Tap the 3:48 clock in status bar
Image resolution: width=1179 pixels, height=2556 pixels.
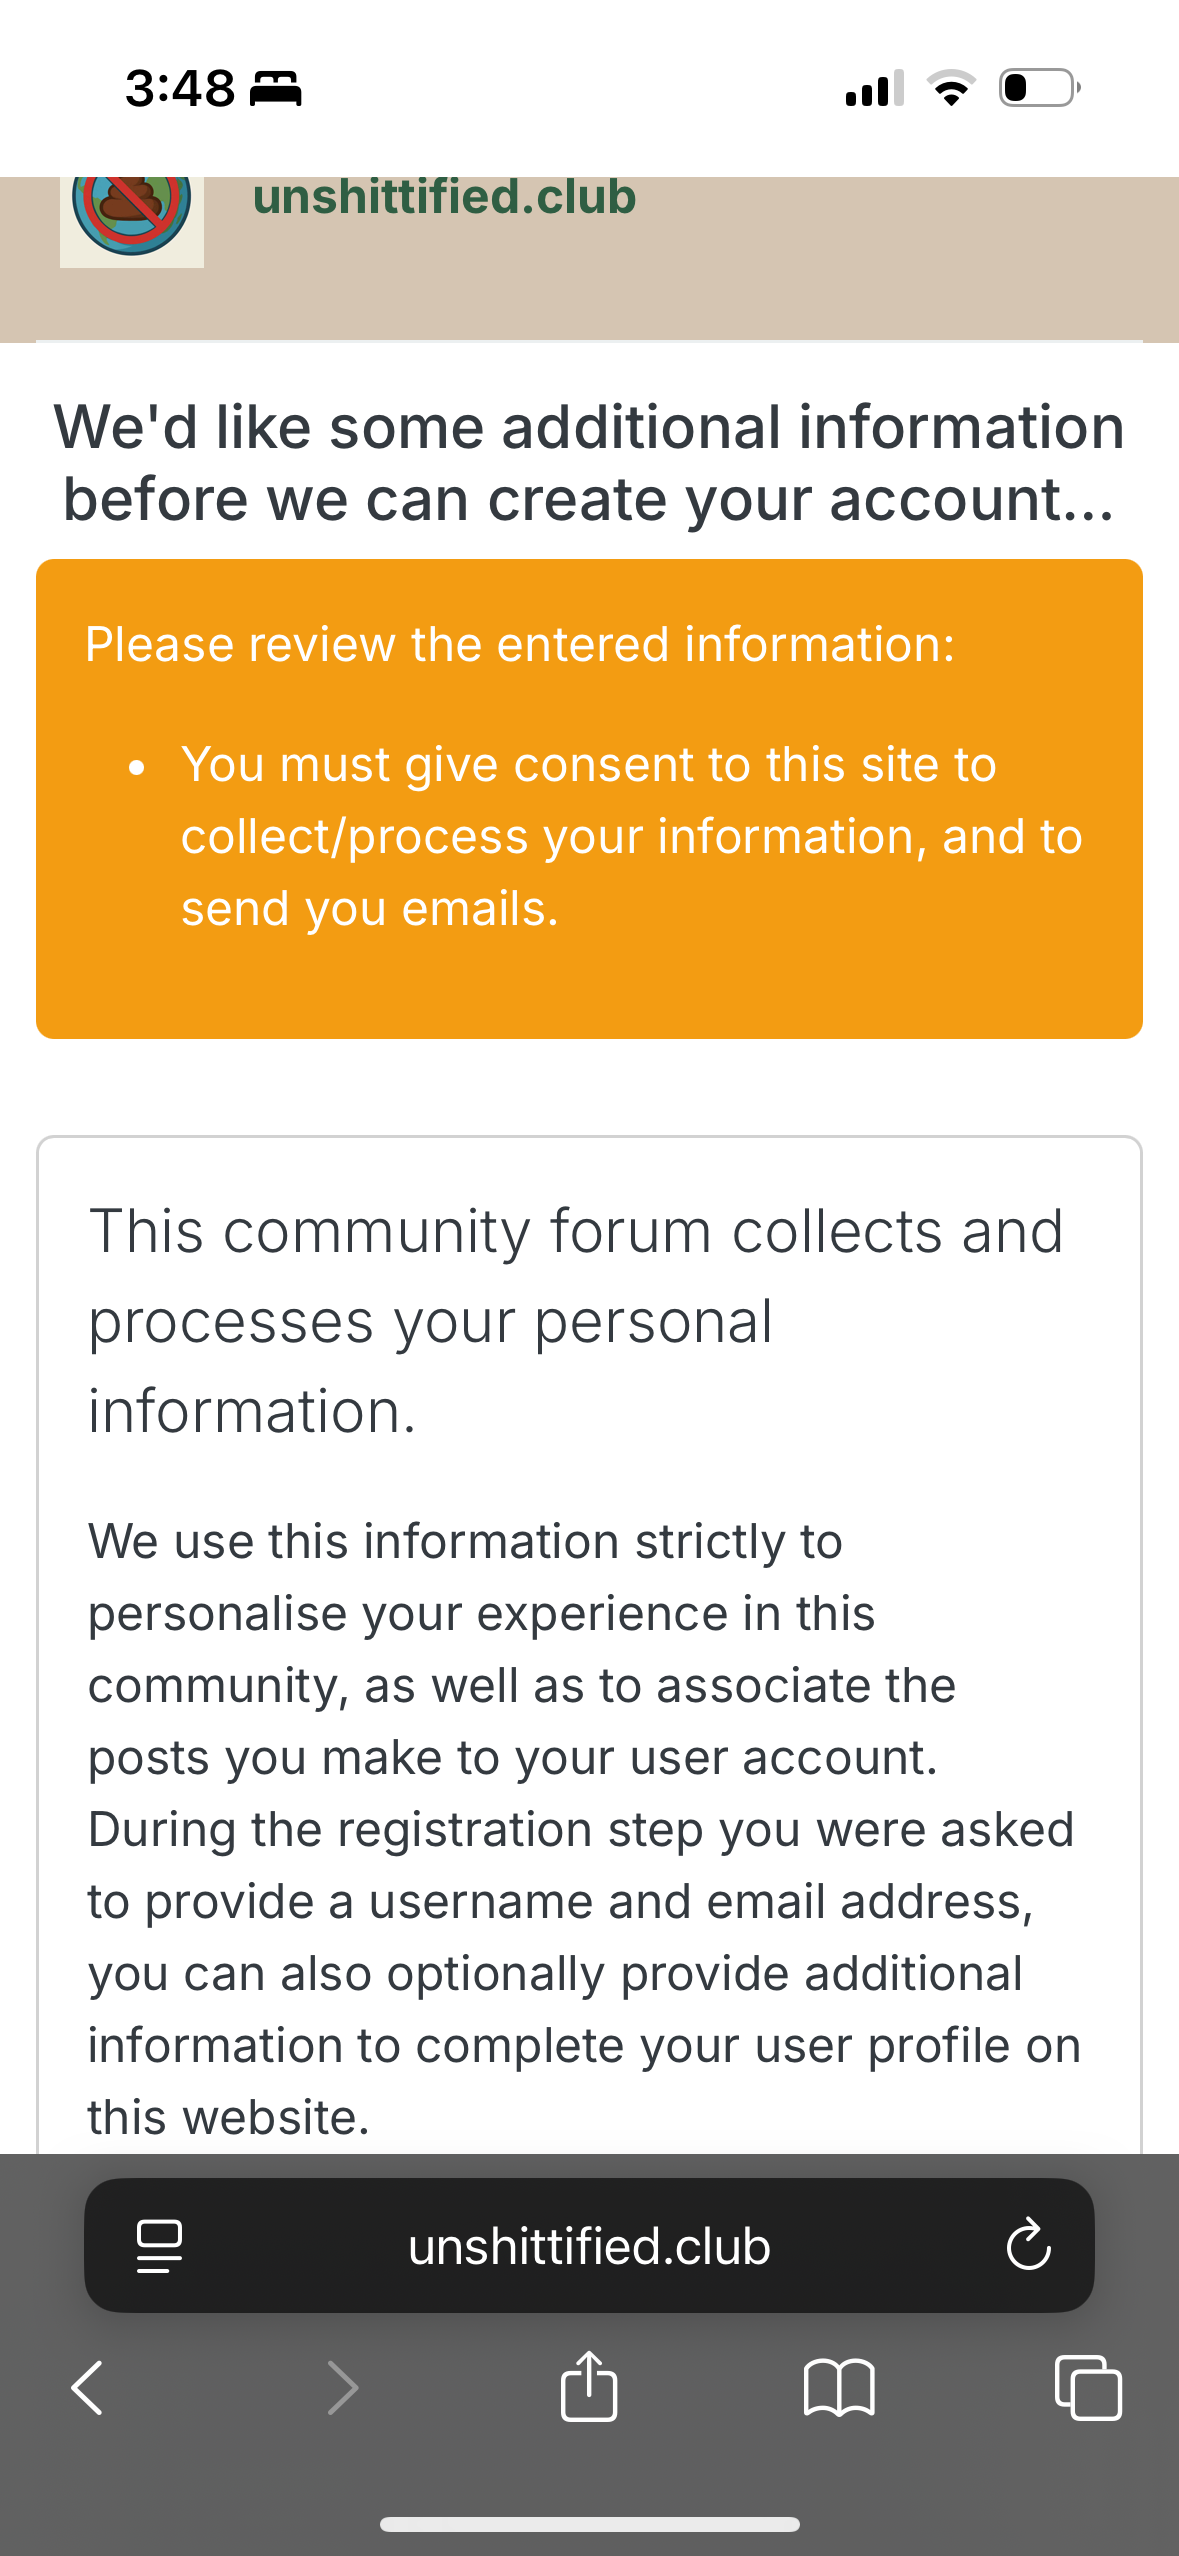click(x=180, y=89)
